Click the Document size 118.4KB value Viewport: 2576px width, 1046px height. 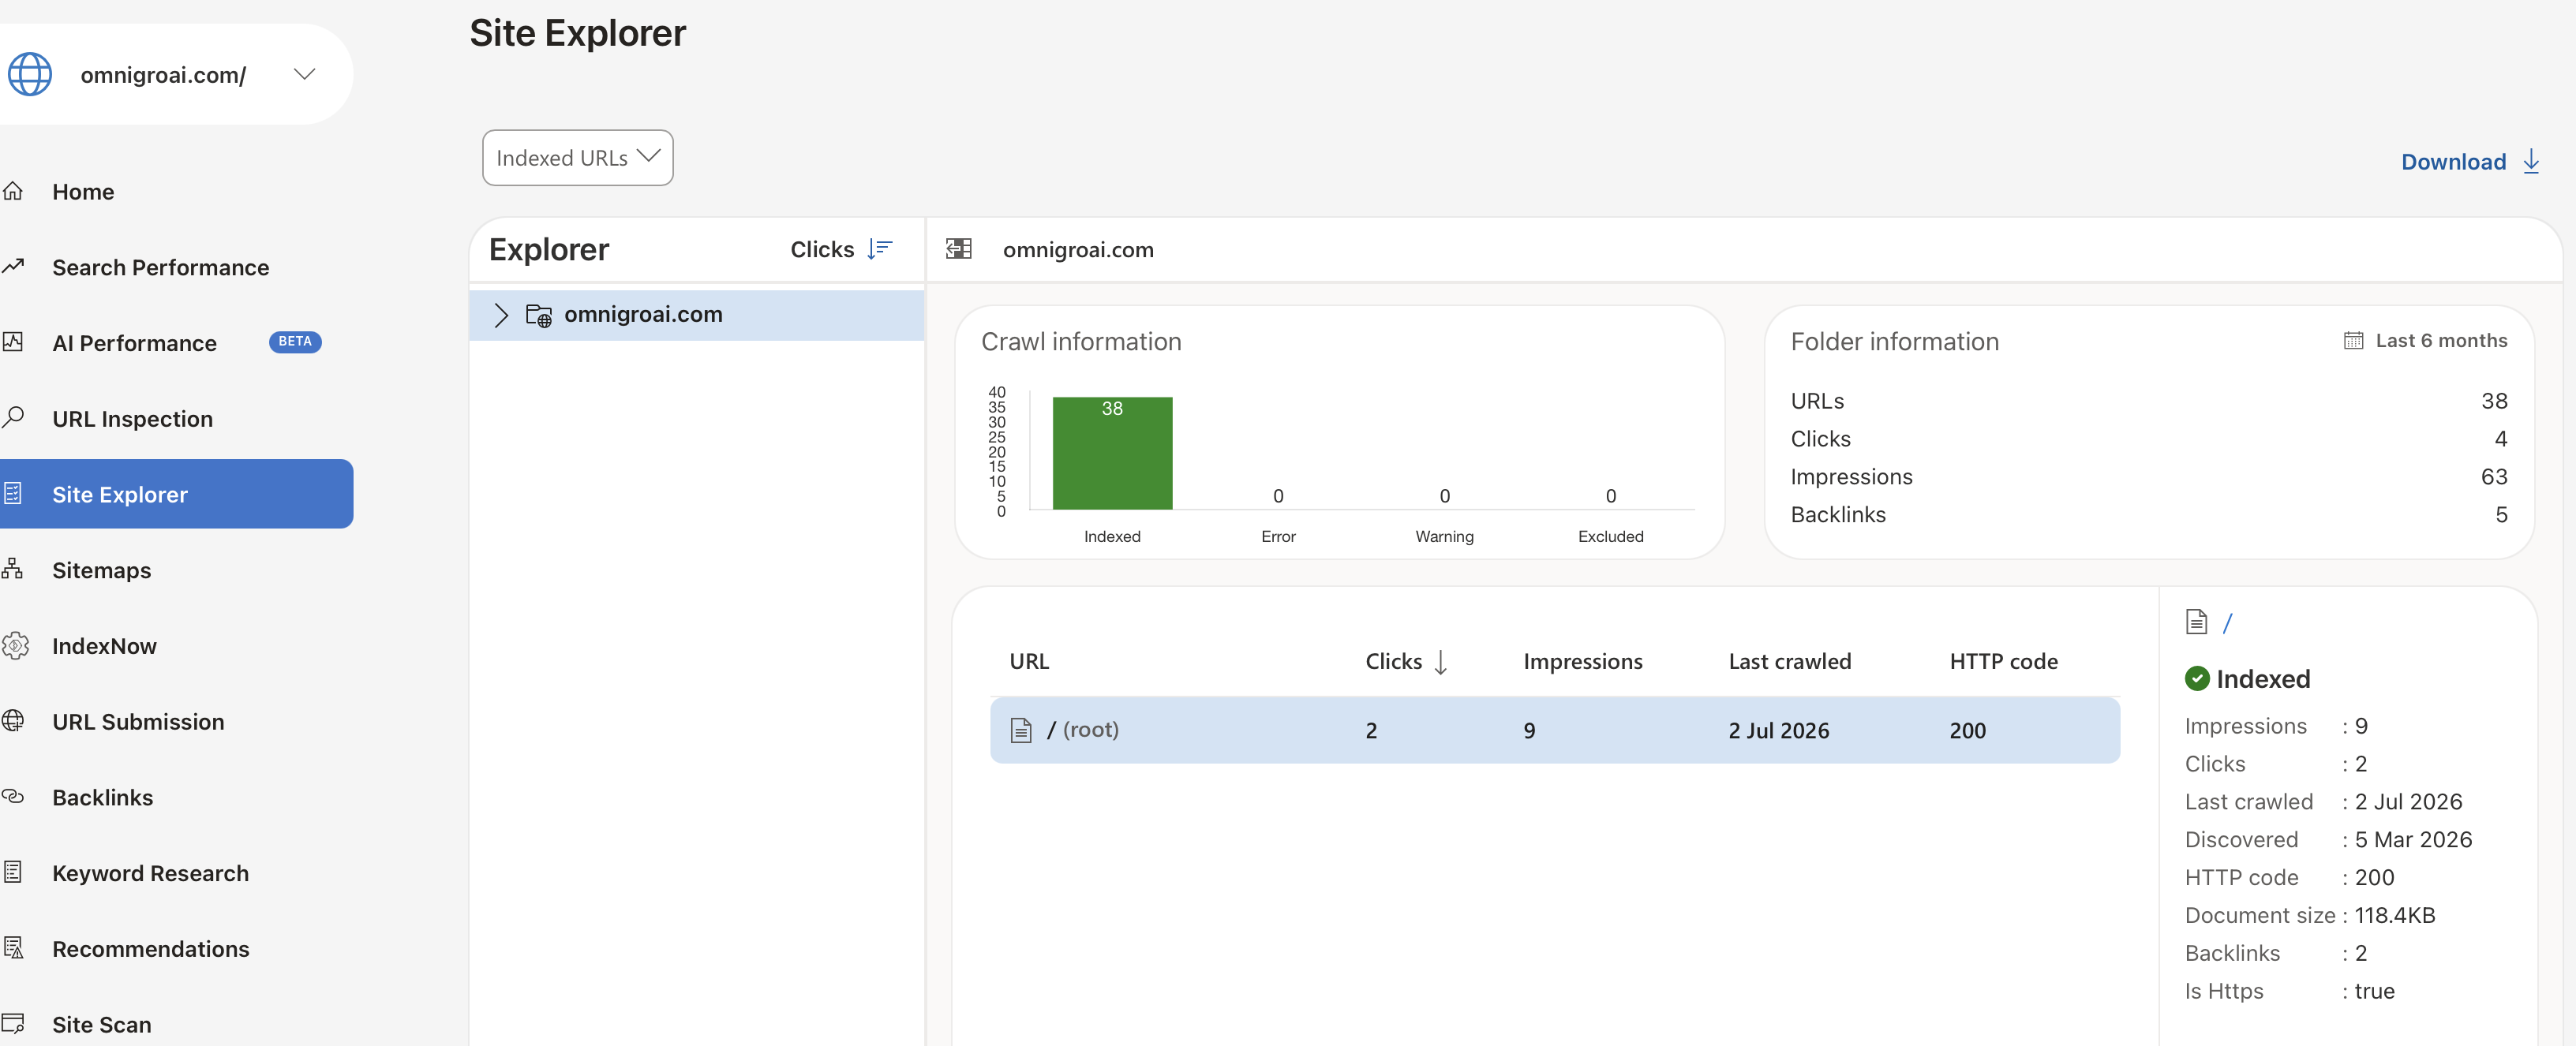tap(2394, 915)
